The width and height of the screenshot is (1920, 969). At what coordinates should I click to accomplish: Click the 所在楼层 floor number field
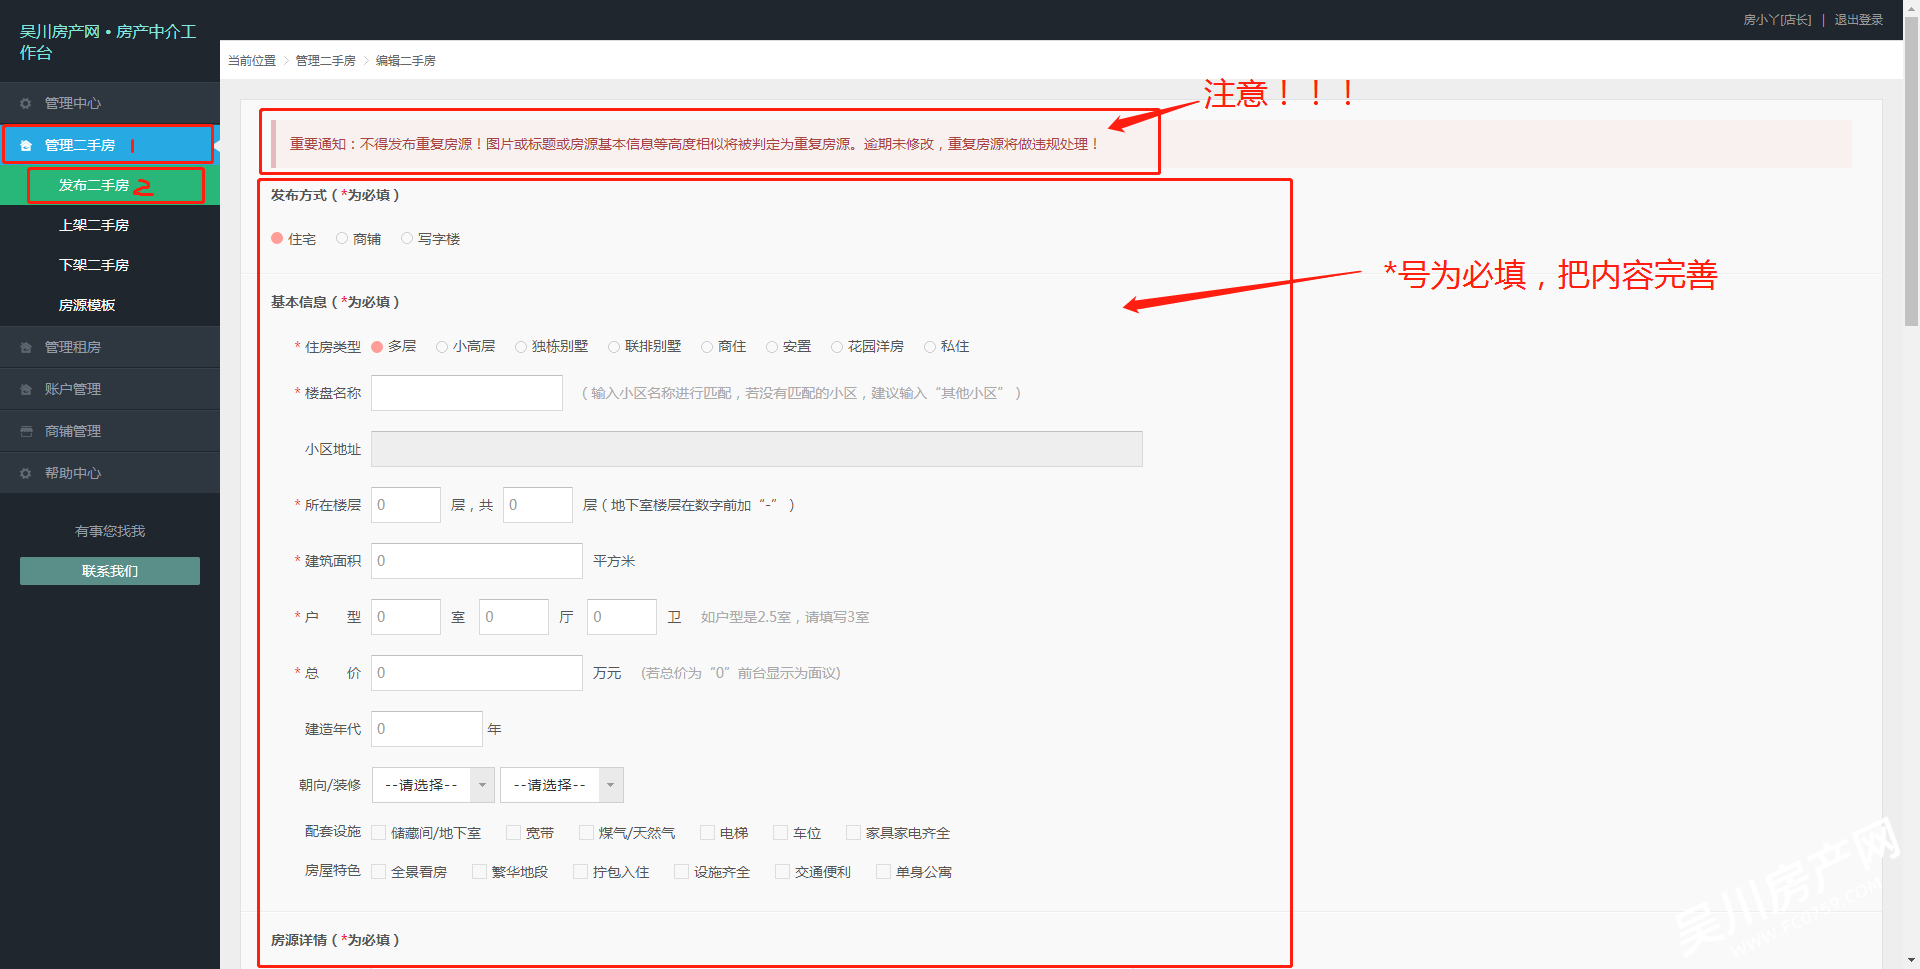pyautogui.click(x=406, y=505)
